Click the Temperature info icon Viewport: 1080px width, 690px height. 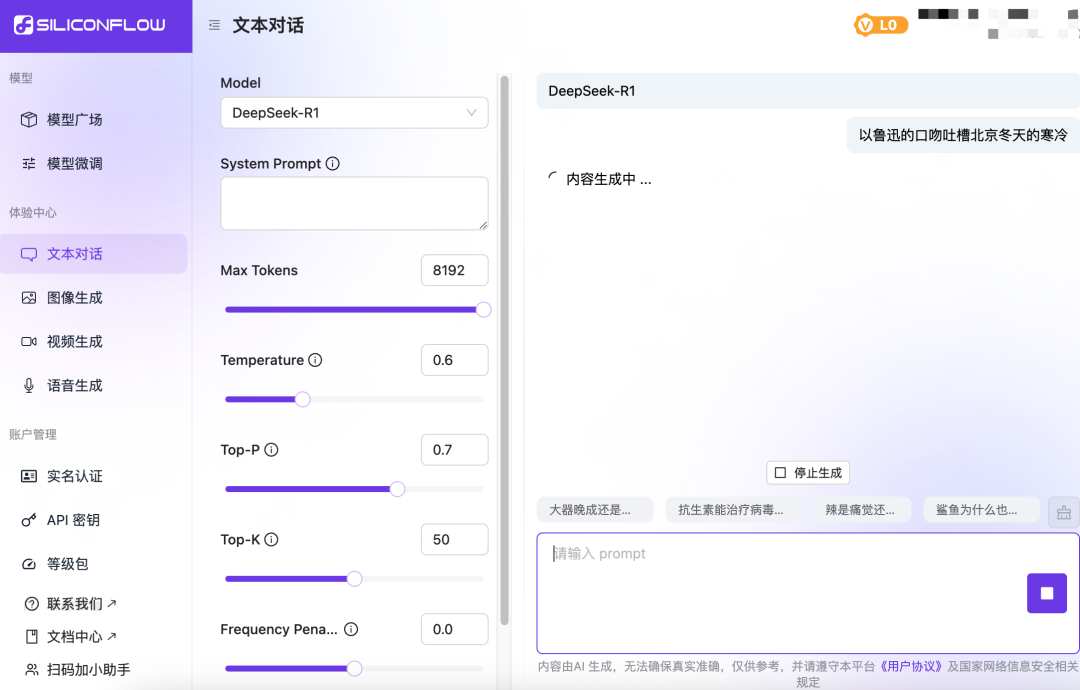315,360
